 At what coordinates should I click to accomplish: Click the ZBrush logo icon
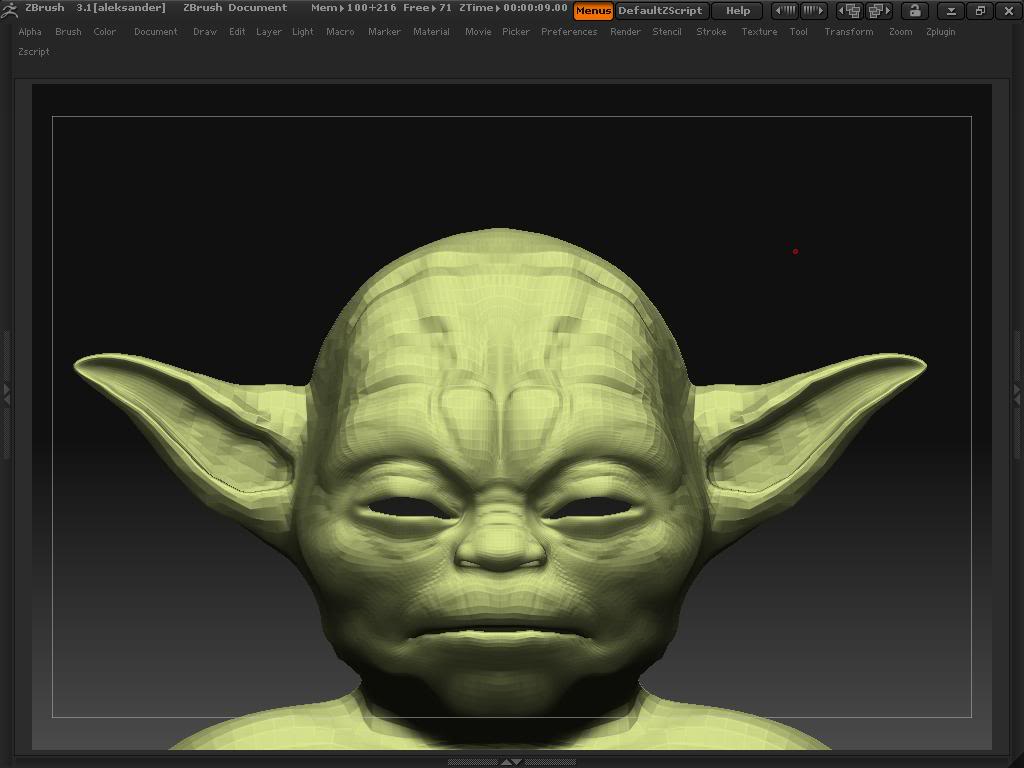(x=9, y=10)
